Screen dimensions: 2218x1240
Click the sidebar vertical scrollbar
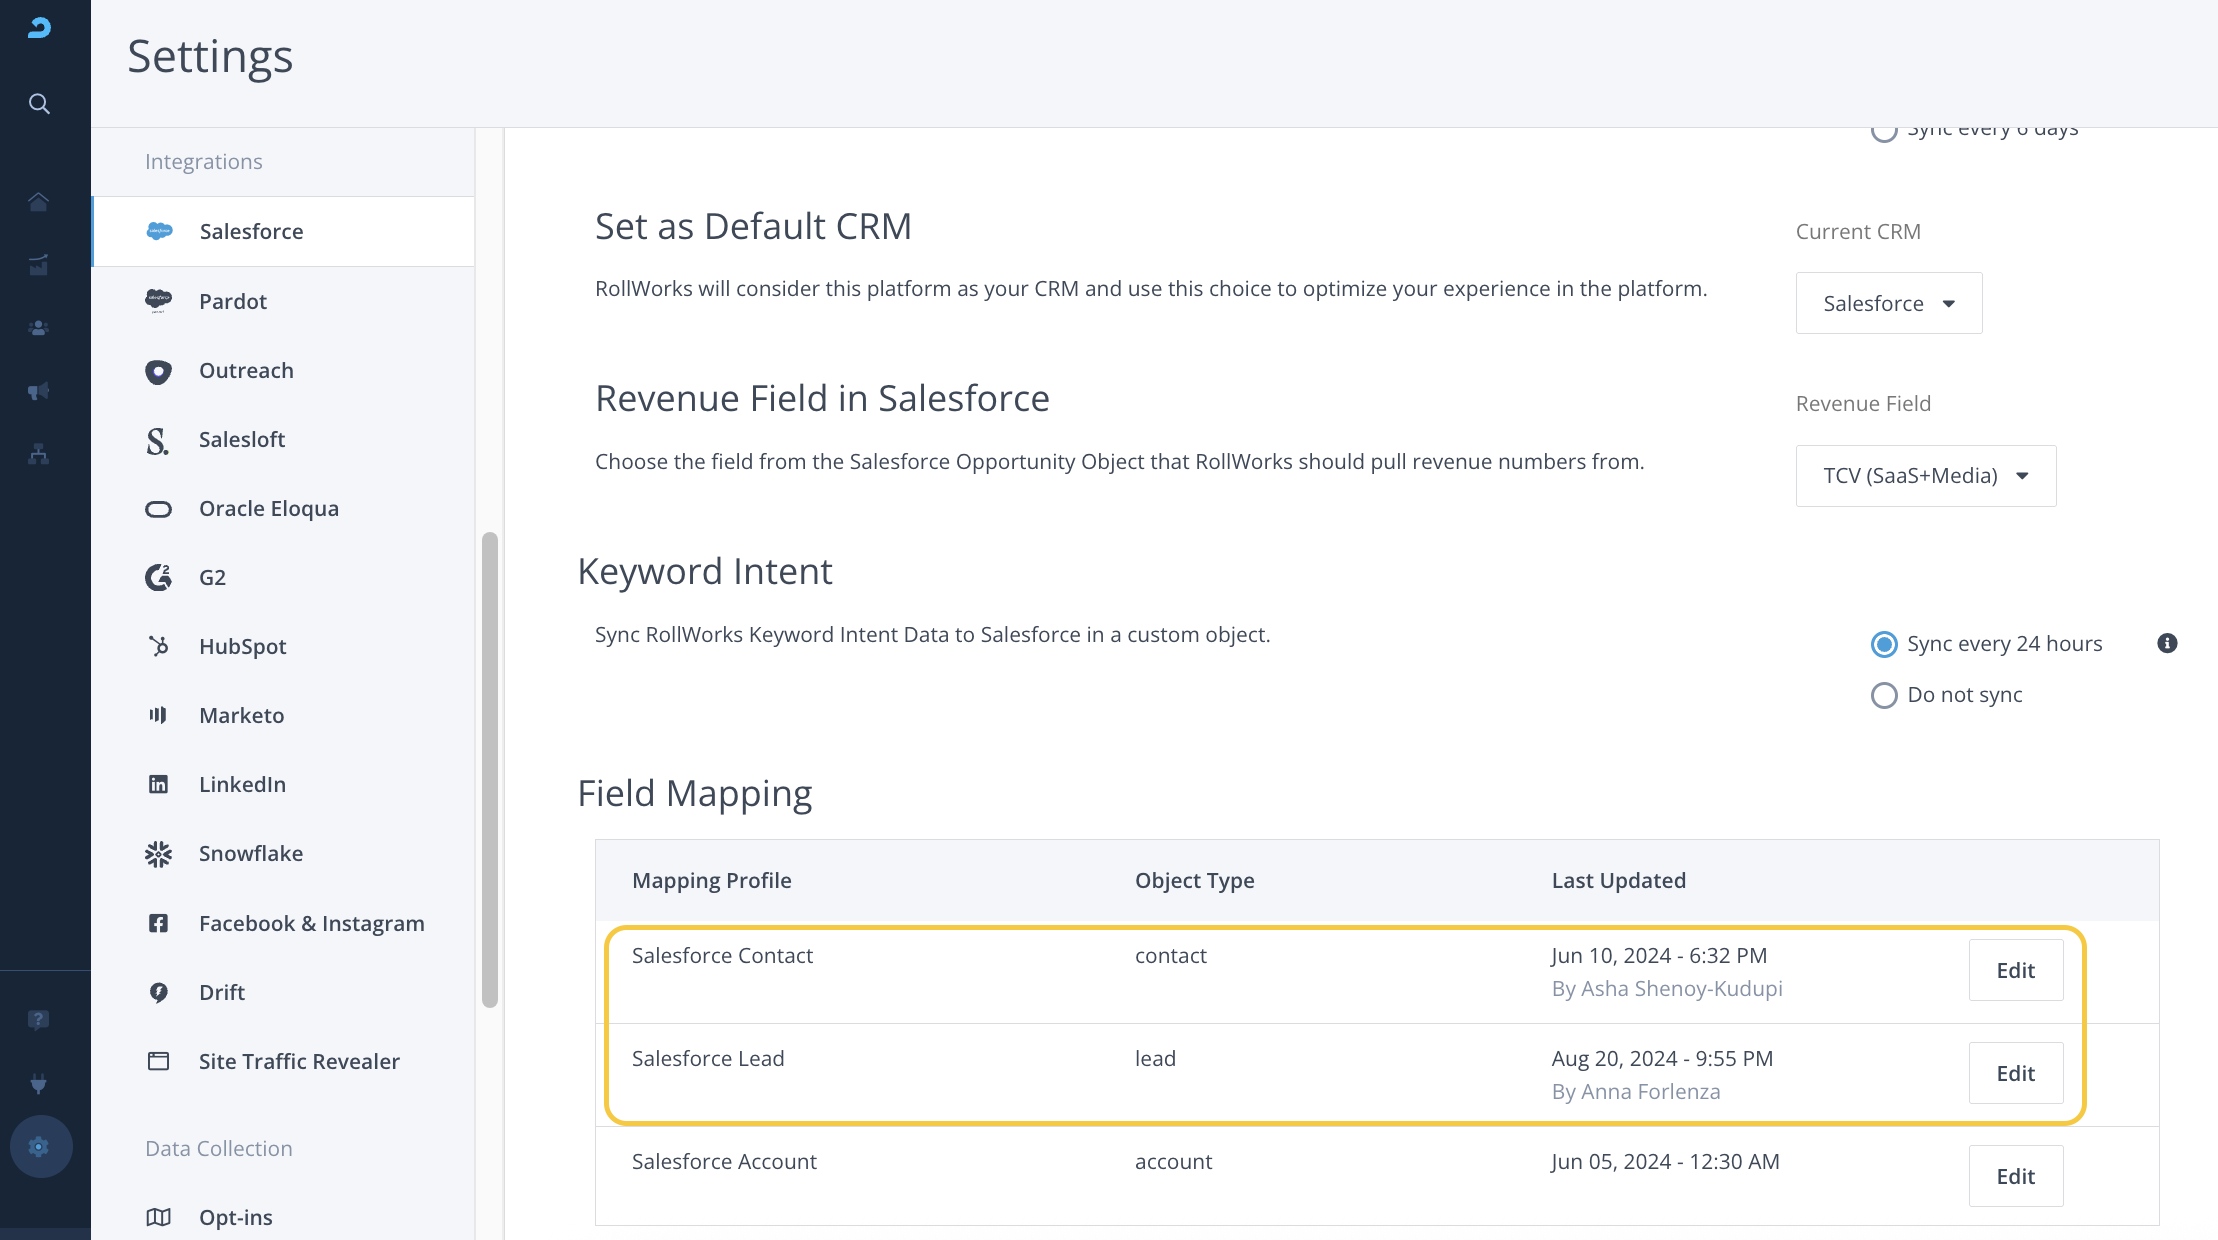click(x=490, y=770)
